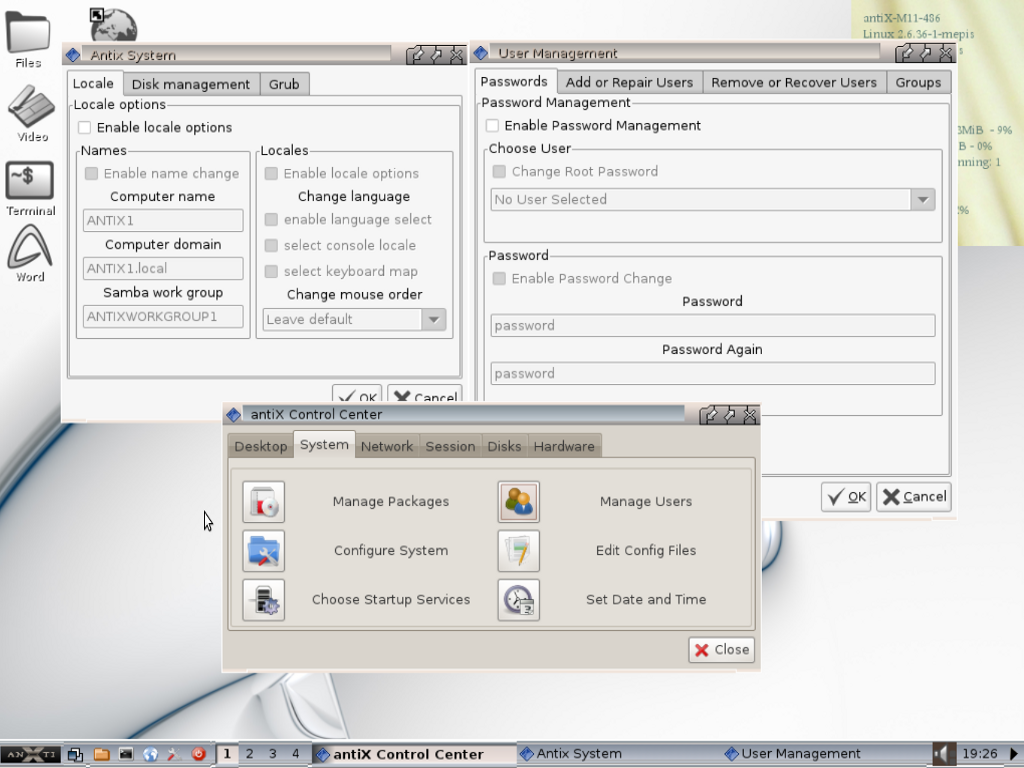Click the Password Again field

[712, 374]
